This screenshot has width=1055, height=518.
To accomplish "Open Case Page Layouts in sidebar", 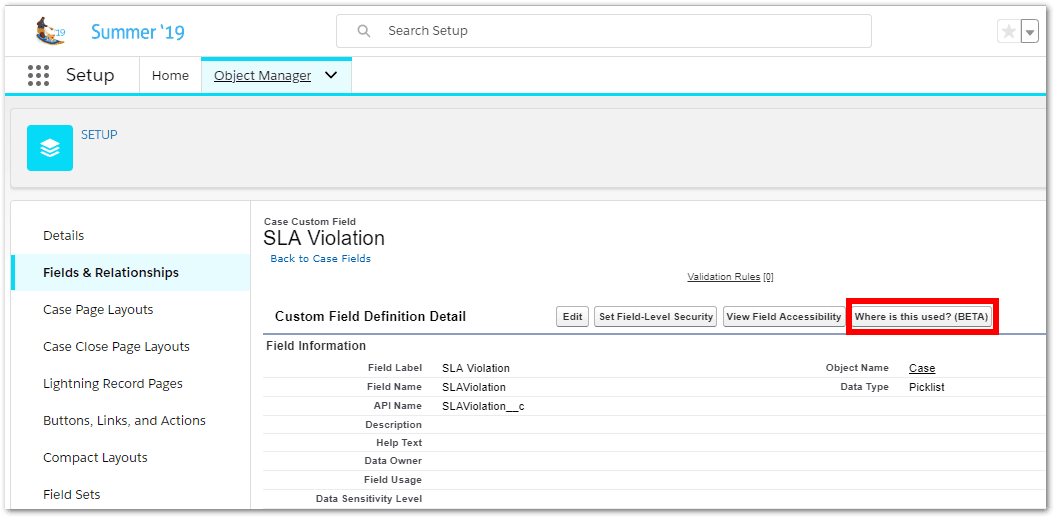I will click(96, 310).
